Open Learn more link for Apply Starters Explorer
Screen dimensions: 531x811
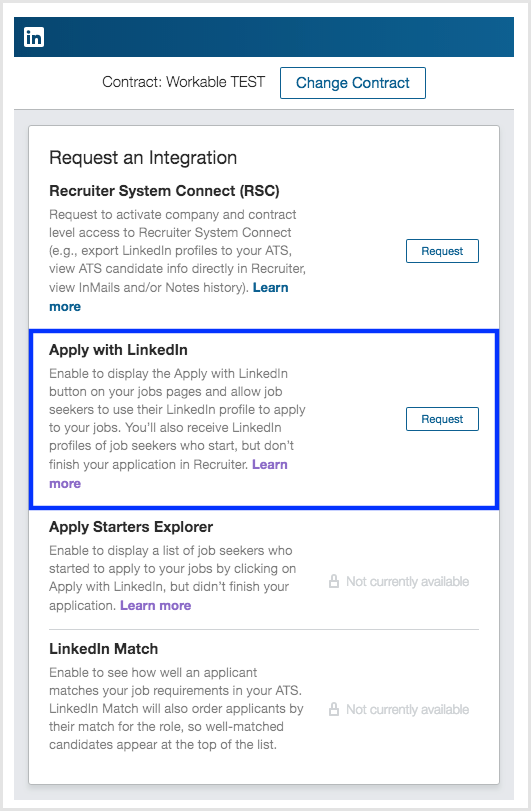156,605
